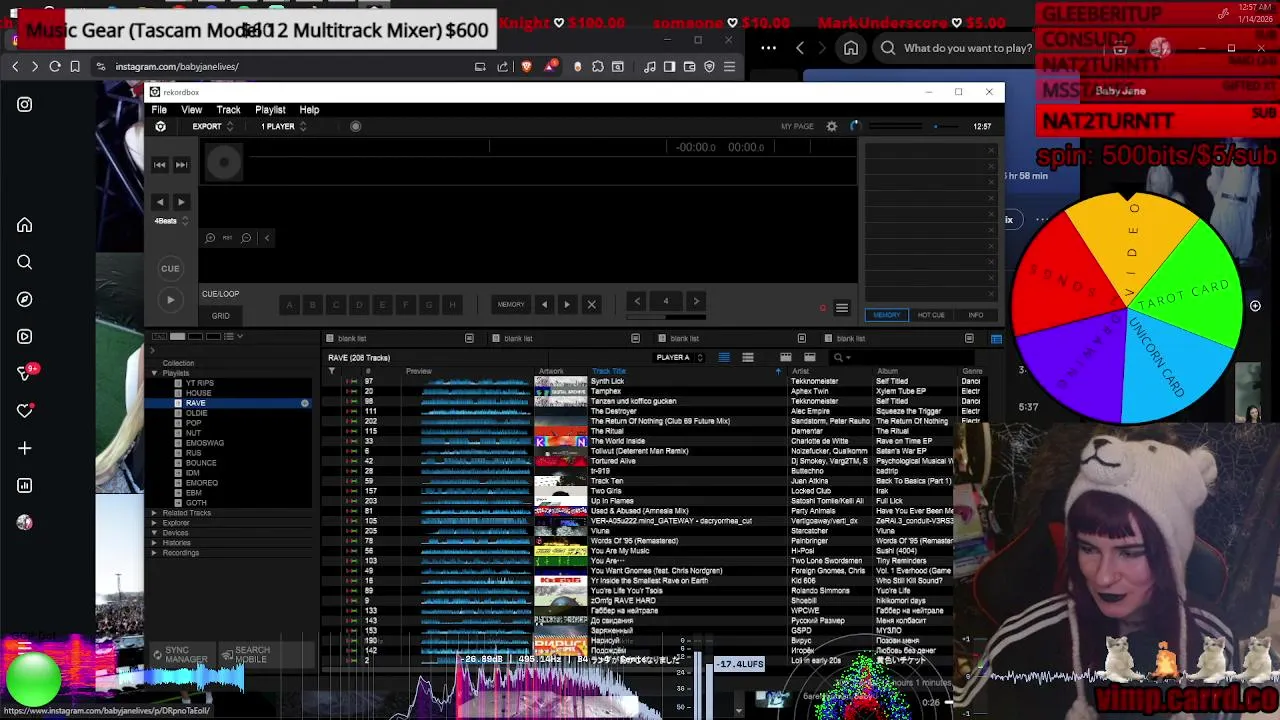Switch to the INFO tab
The width and height of the screenshot is (1280, 720).
[975, 315]
